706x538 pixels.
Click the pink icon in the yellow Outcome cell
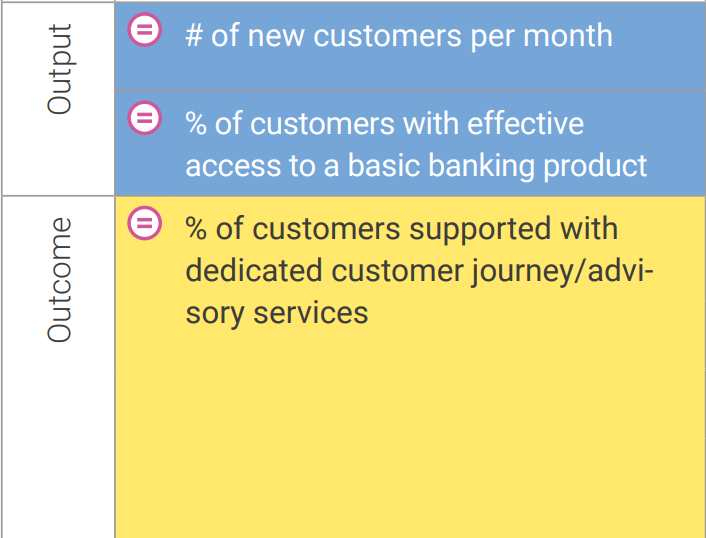click(145, 223)
